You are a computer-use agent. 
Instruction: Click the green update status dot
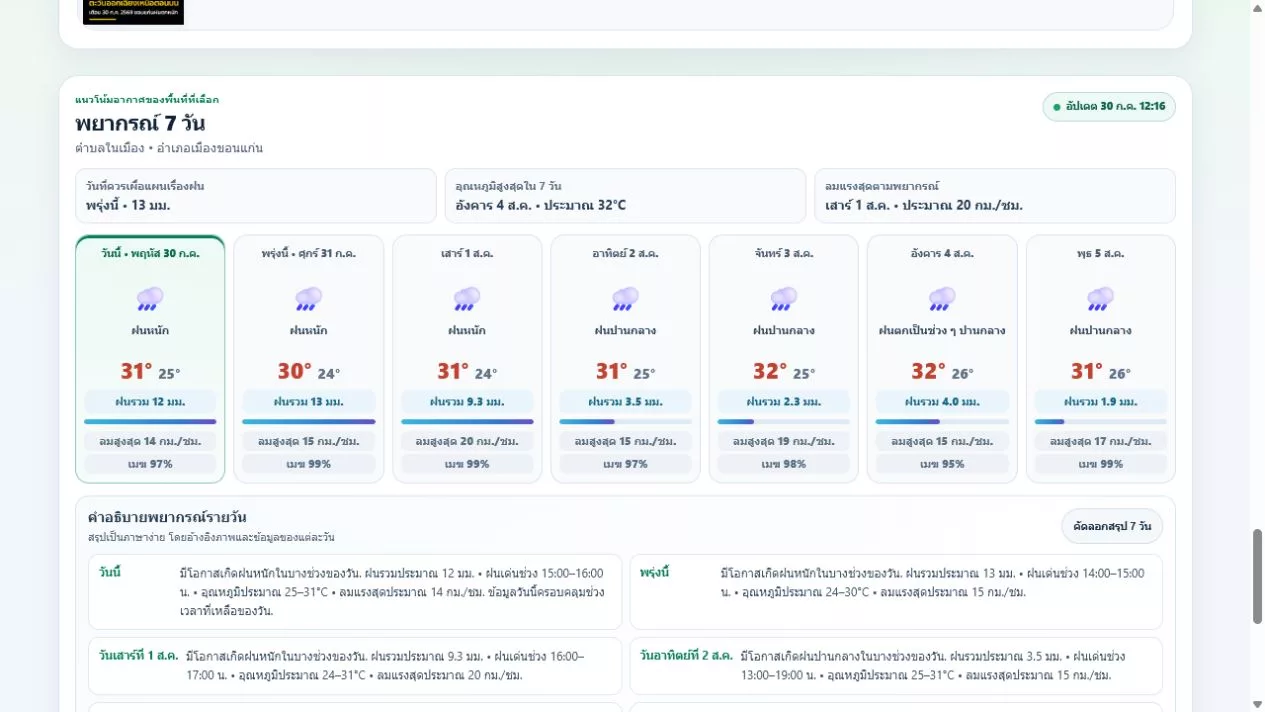pyautogui.click(x=1057, y=107)
